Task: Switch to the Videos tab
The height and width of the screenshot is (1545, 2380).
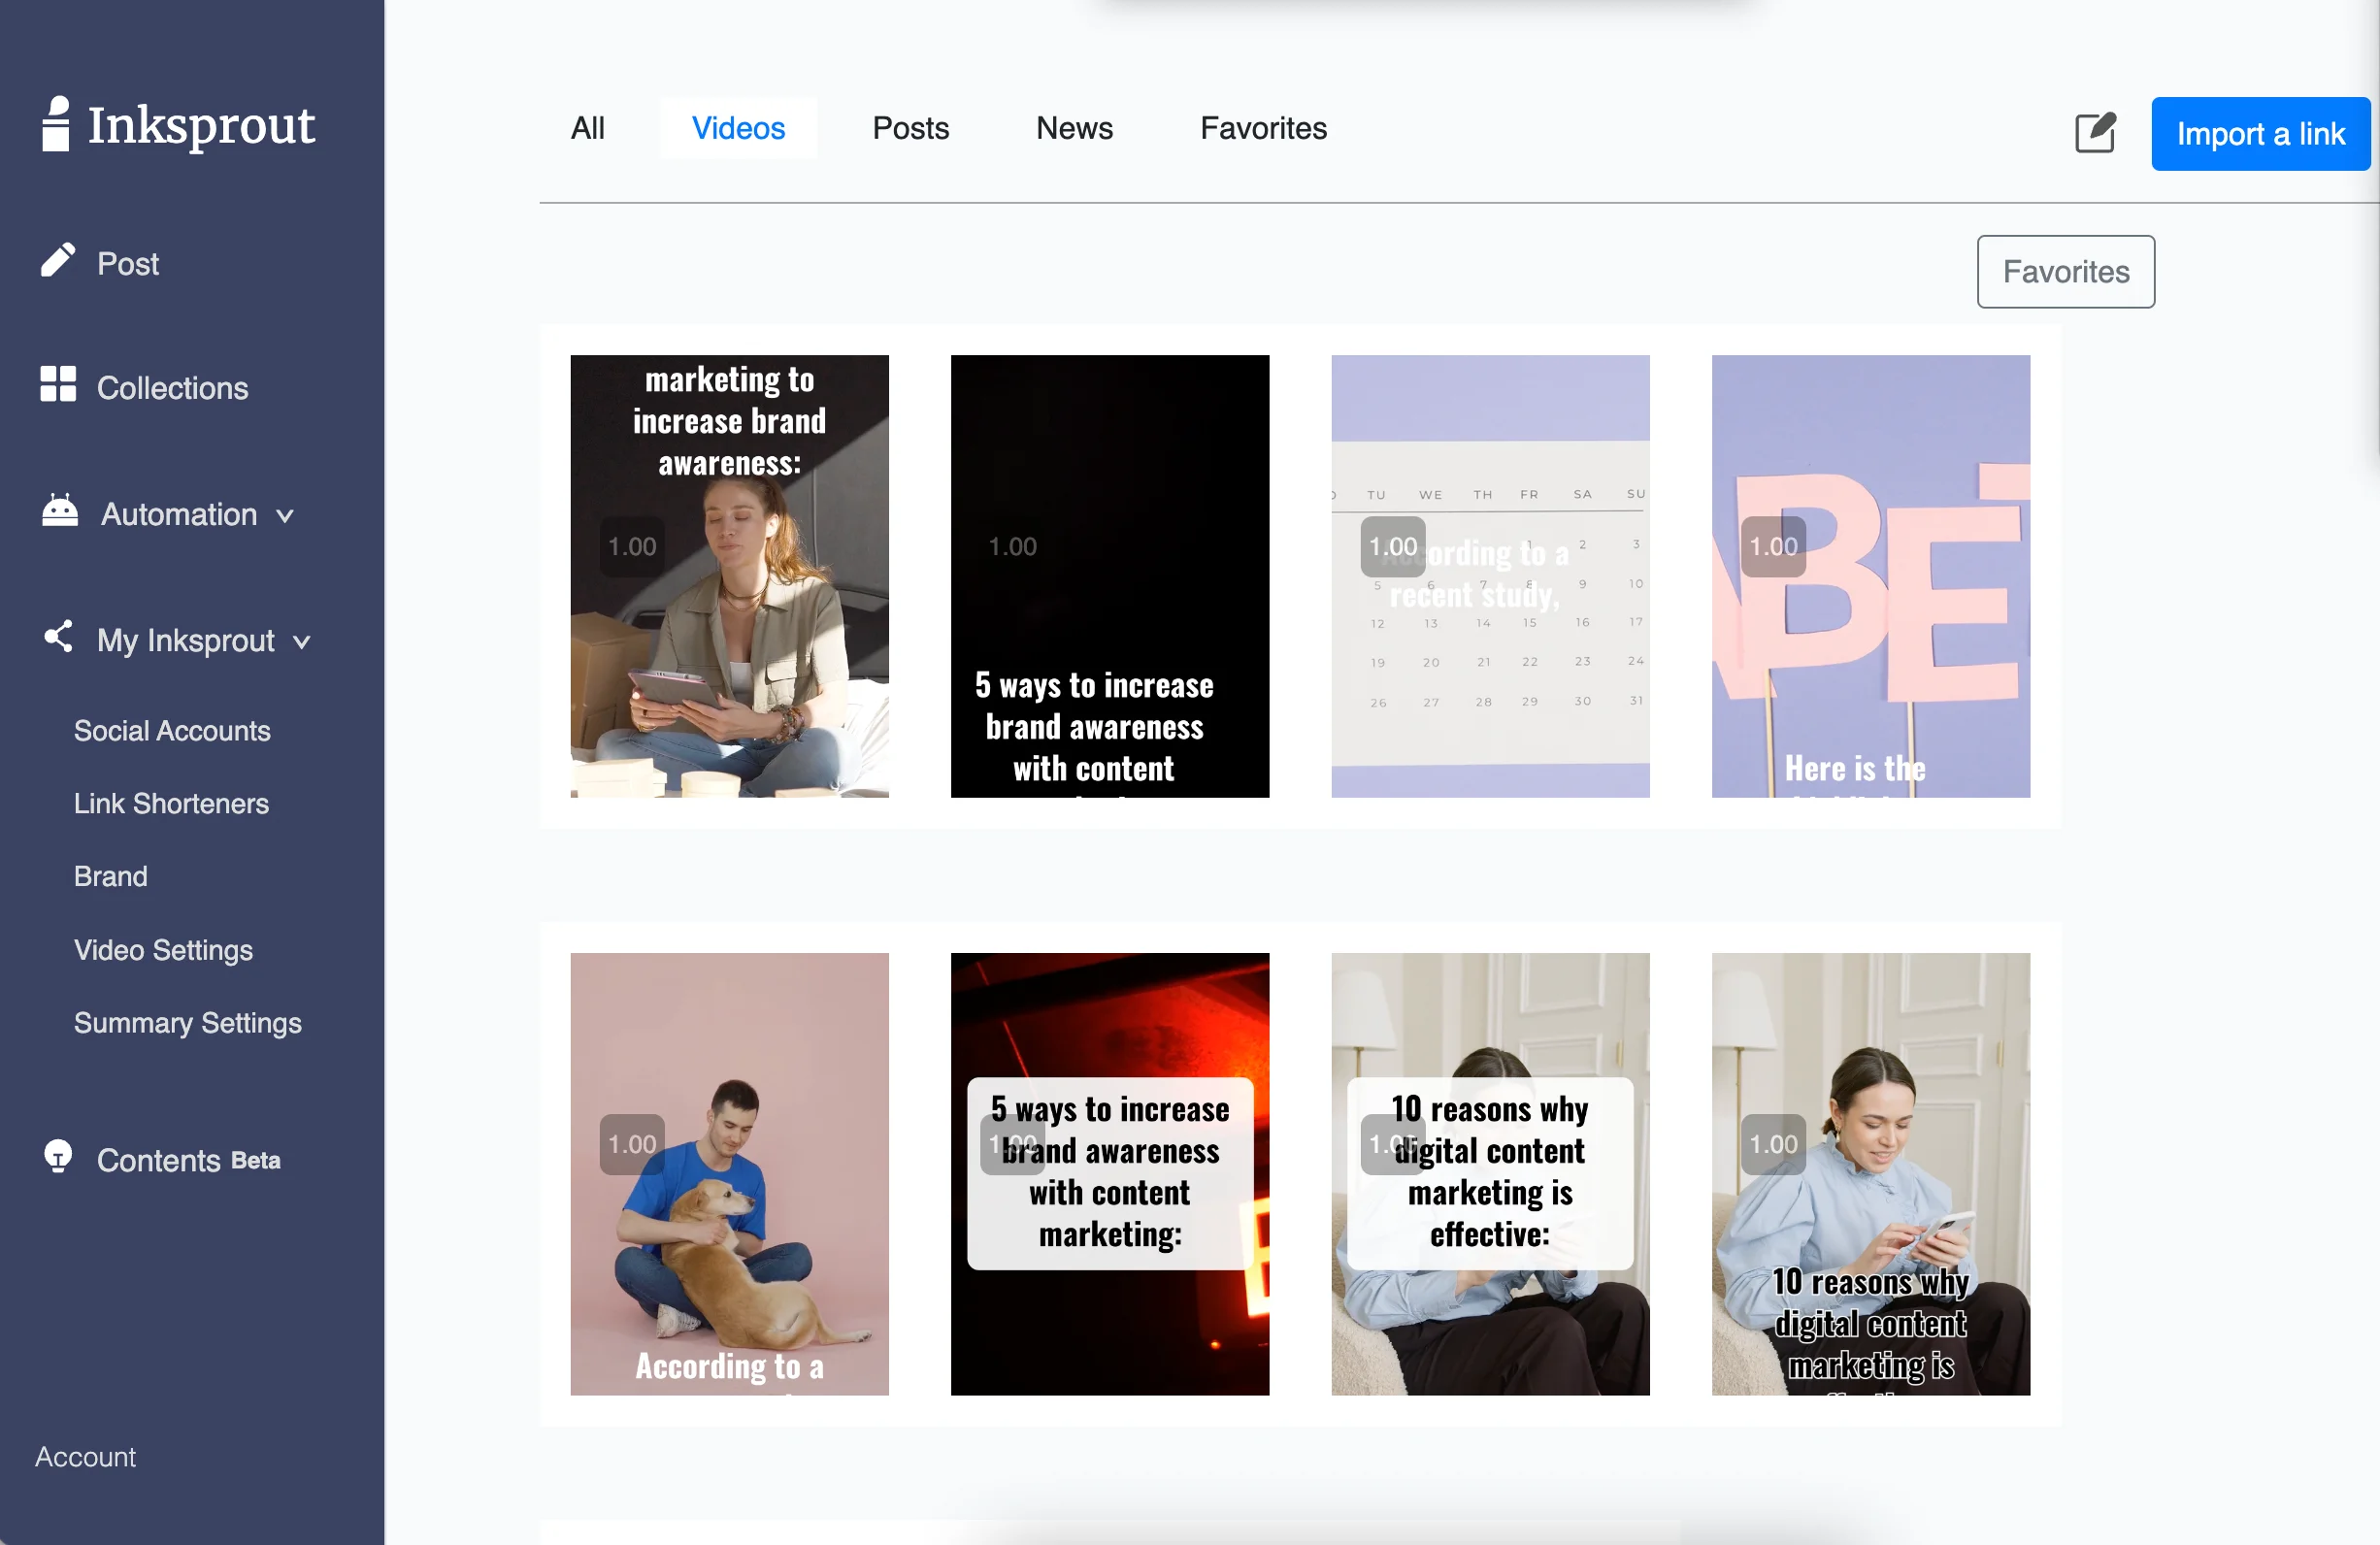Action: coord(739,128)
